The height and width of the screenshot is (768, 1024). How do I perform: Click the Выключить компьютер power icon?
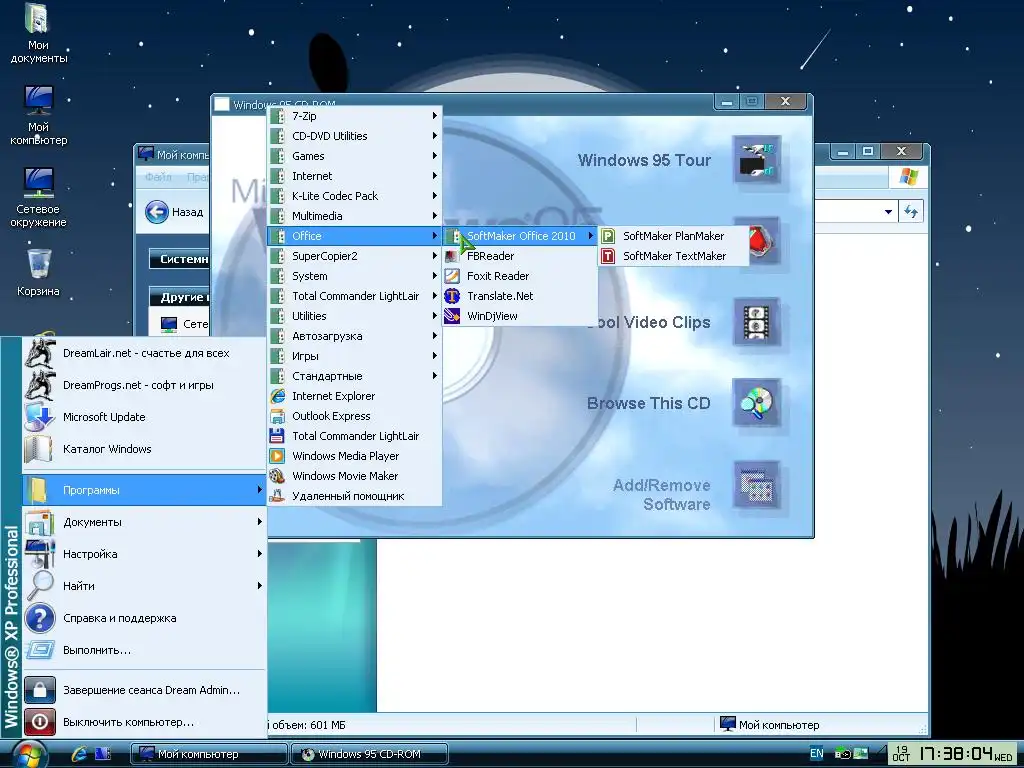[39, 722]
